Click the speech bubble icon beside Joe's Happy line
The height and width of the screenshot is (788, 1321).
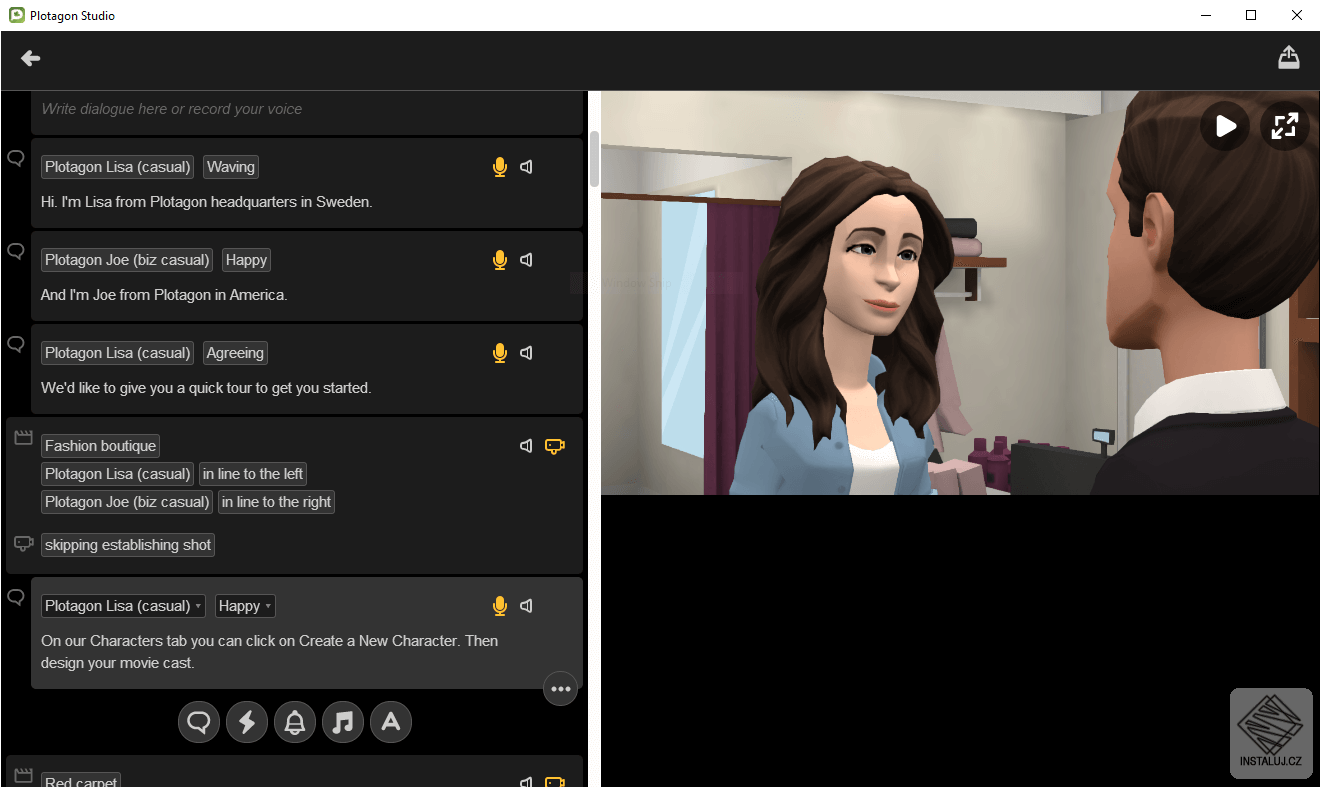point(16,251)
